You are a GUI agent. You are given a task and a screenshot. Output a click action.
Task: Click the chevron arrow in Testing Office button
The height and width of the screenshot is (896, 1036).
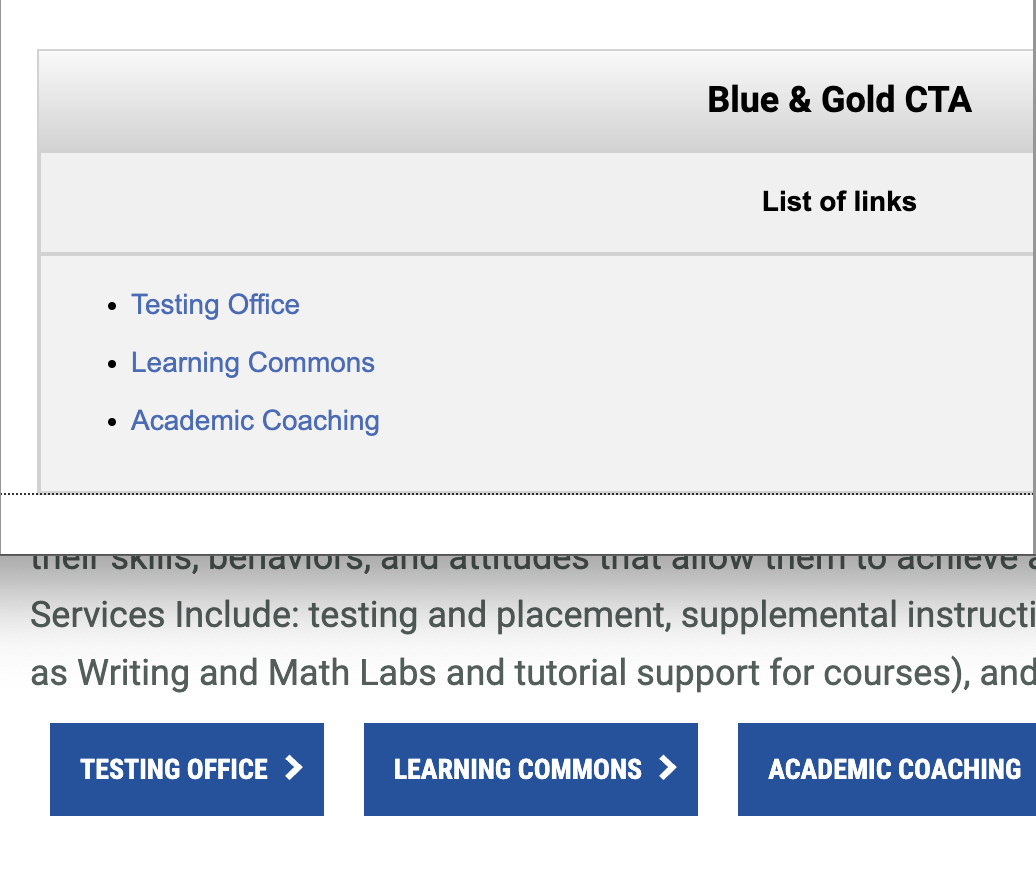point(293,768)
